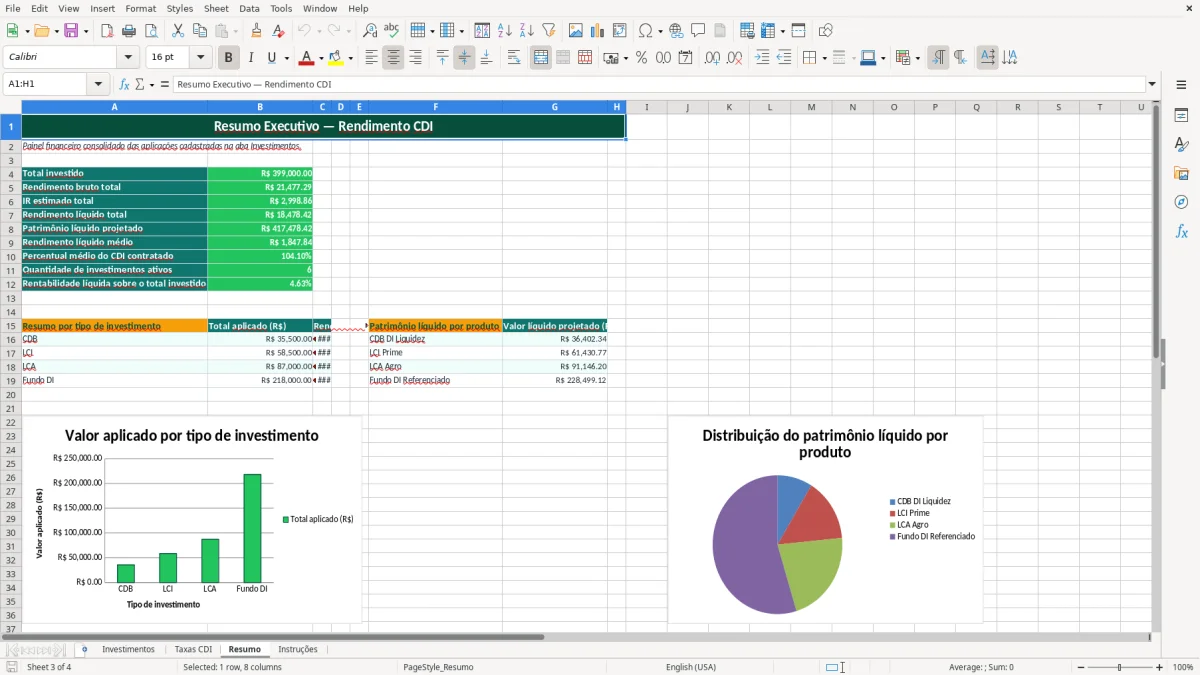Activate the Clone Formatting paintbrush
Screen dimensions: 1200x675
[256, 31]
